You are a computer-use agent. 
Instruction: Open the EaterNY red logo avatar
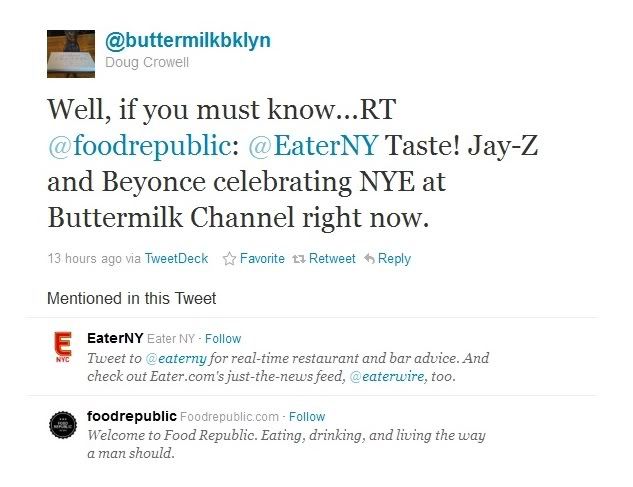click(x=63, y=347)
